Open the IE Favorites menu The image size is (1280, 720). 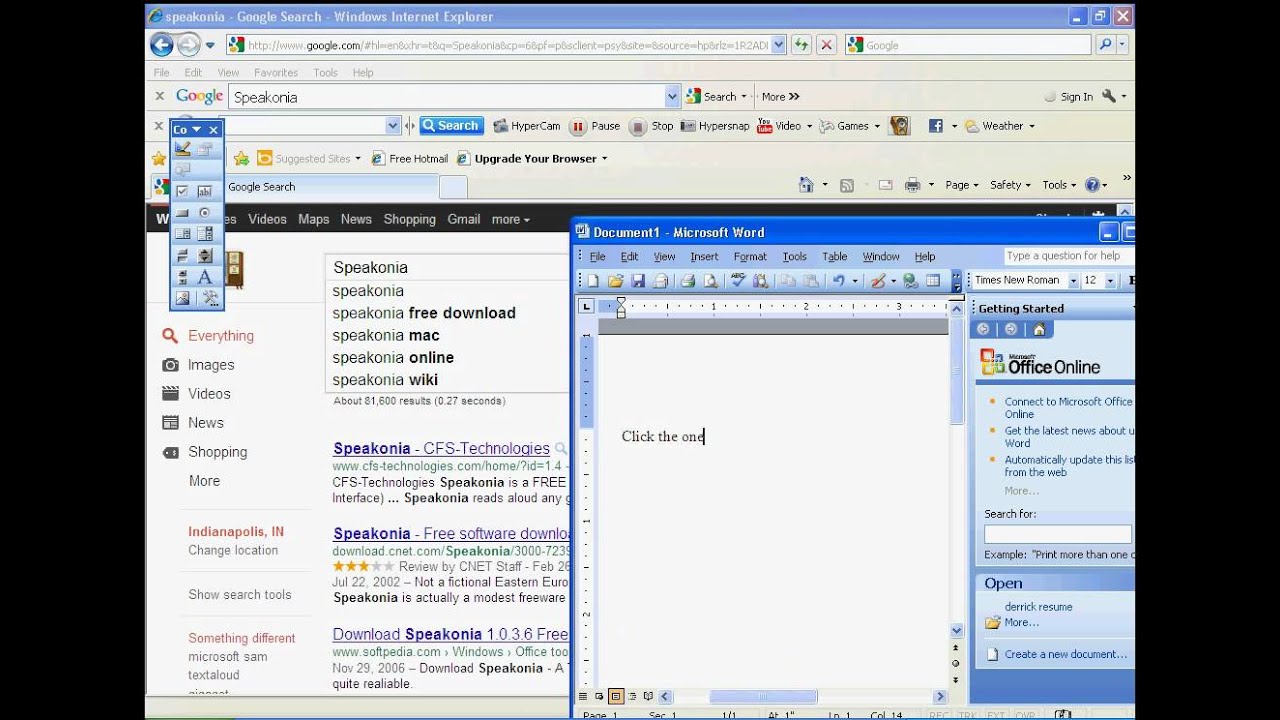pyautogui.click(x=276, y=73)
